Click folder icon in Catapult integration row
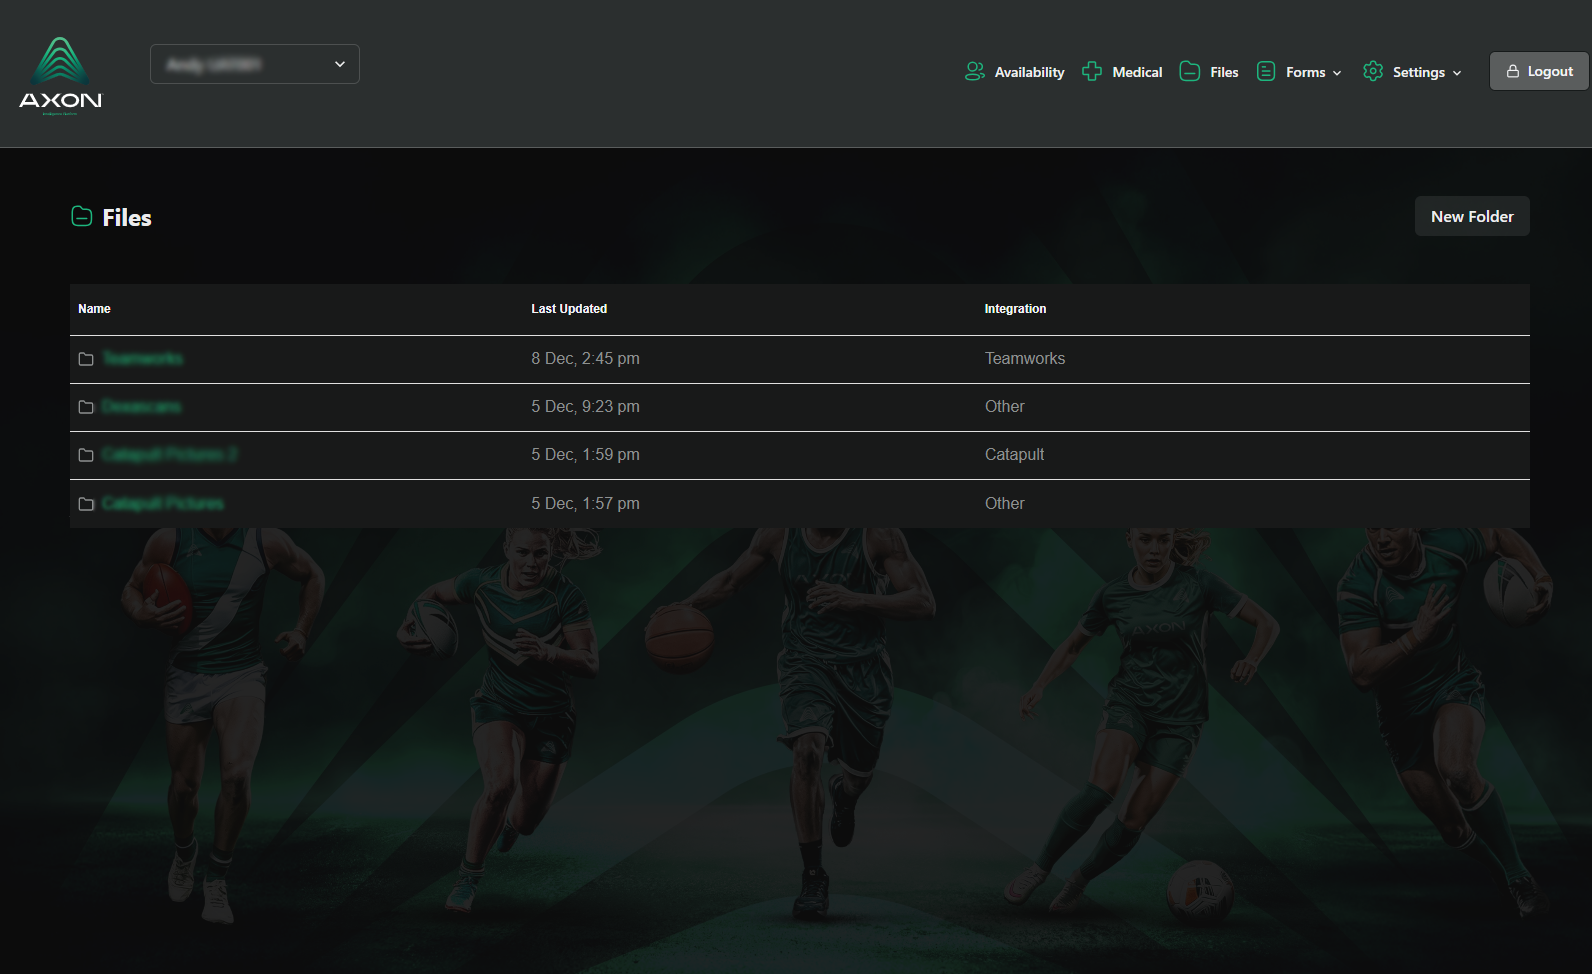 (86, 455)
